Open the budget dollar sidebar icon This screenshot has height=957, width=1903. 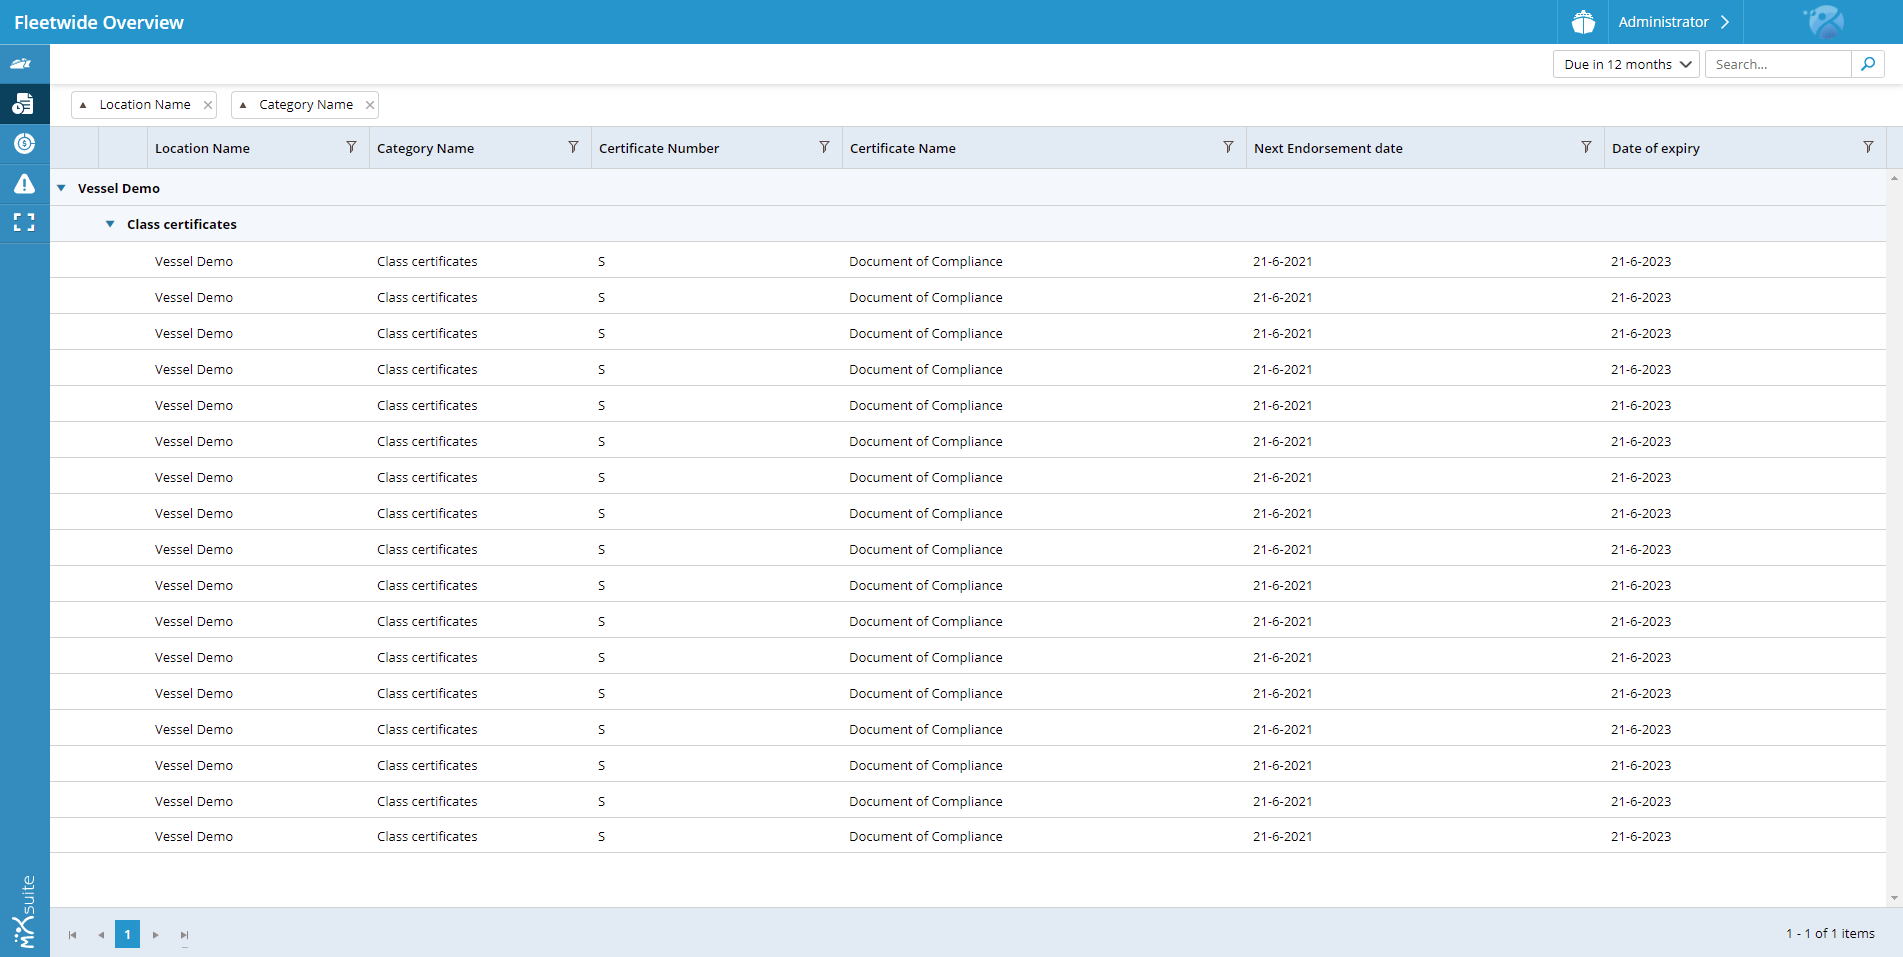[24, 144]
